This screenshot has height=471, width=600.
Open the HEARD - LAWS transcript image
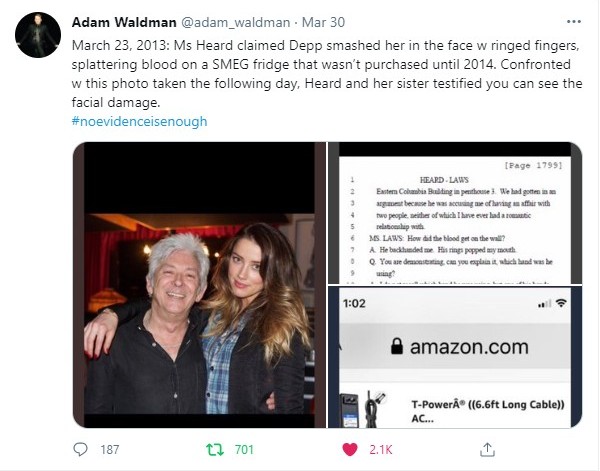(x=455, y=213)
